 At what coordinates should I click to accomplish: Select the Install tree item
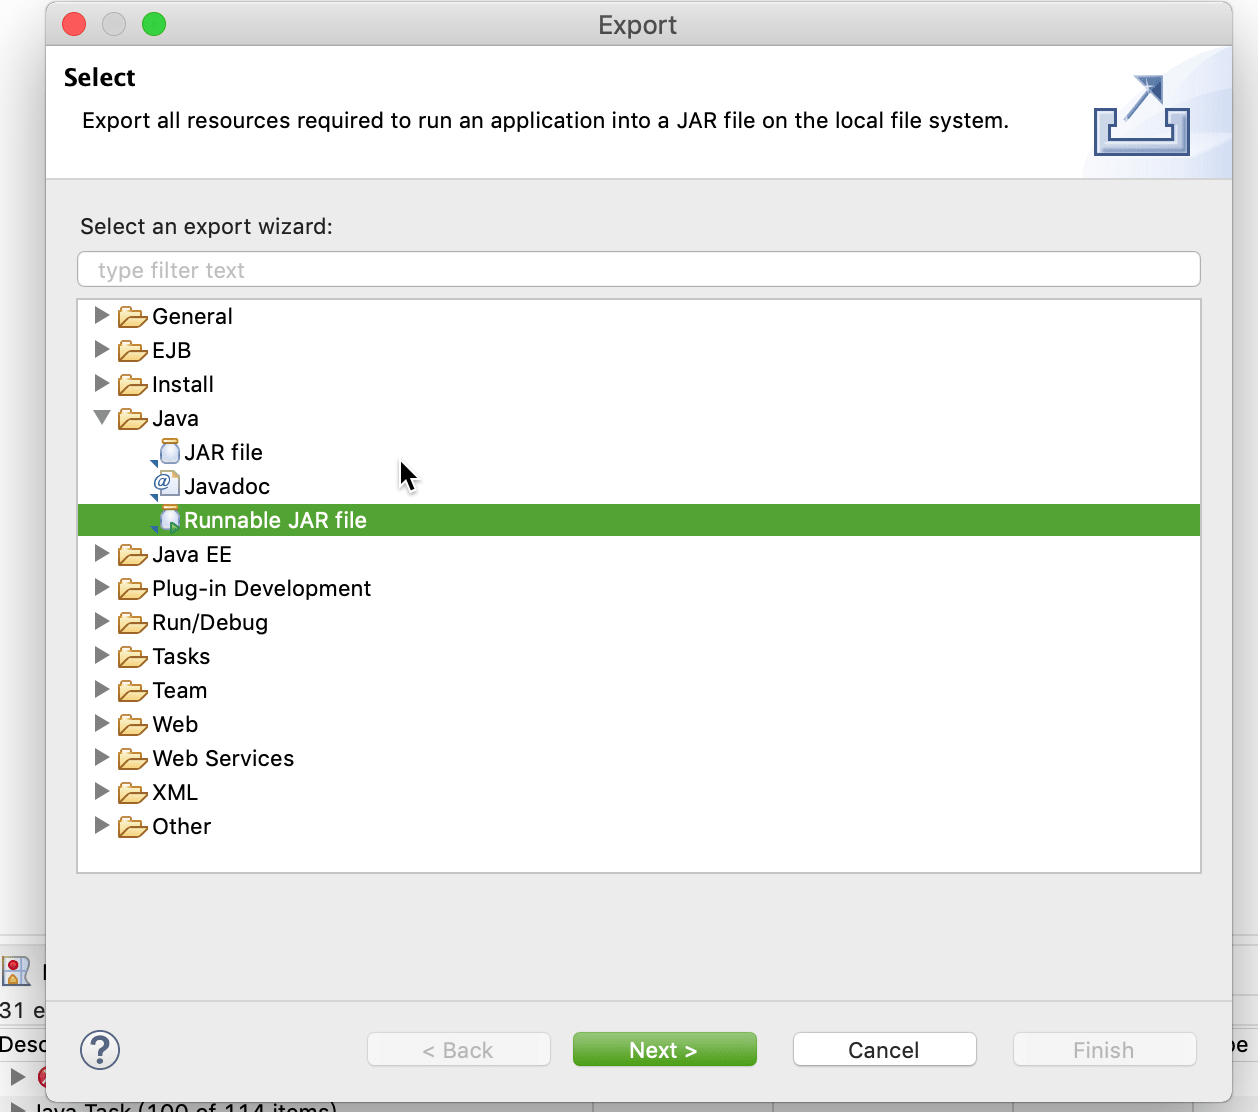click(182, 384)
